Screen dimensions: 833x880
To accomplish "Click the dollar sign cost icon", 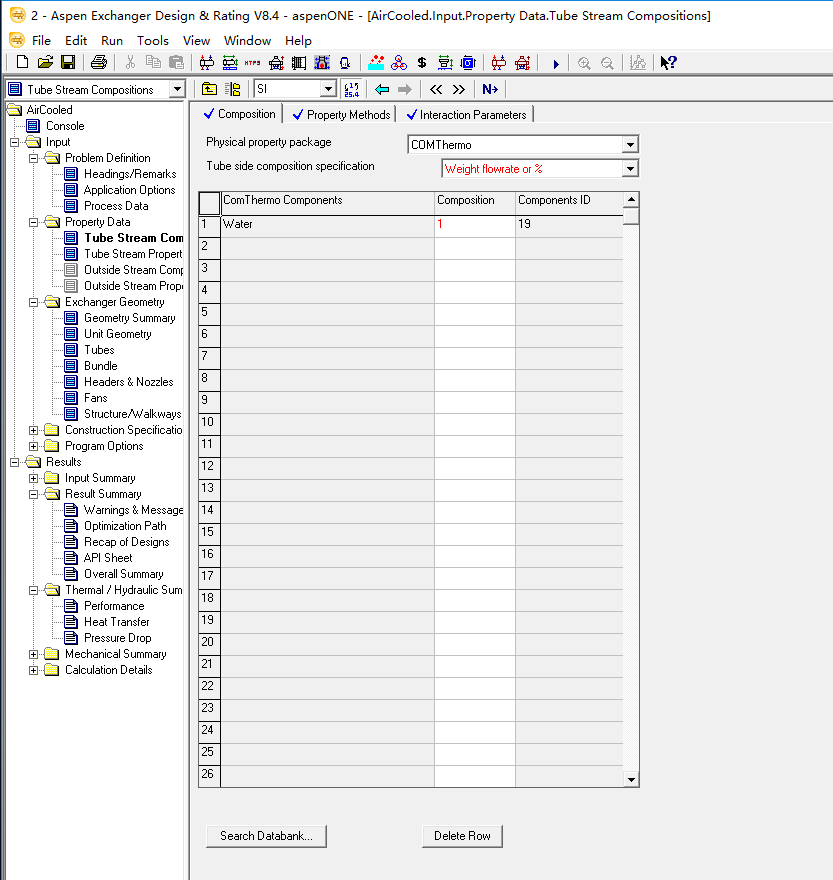I will tap(422, 63).
